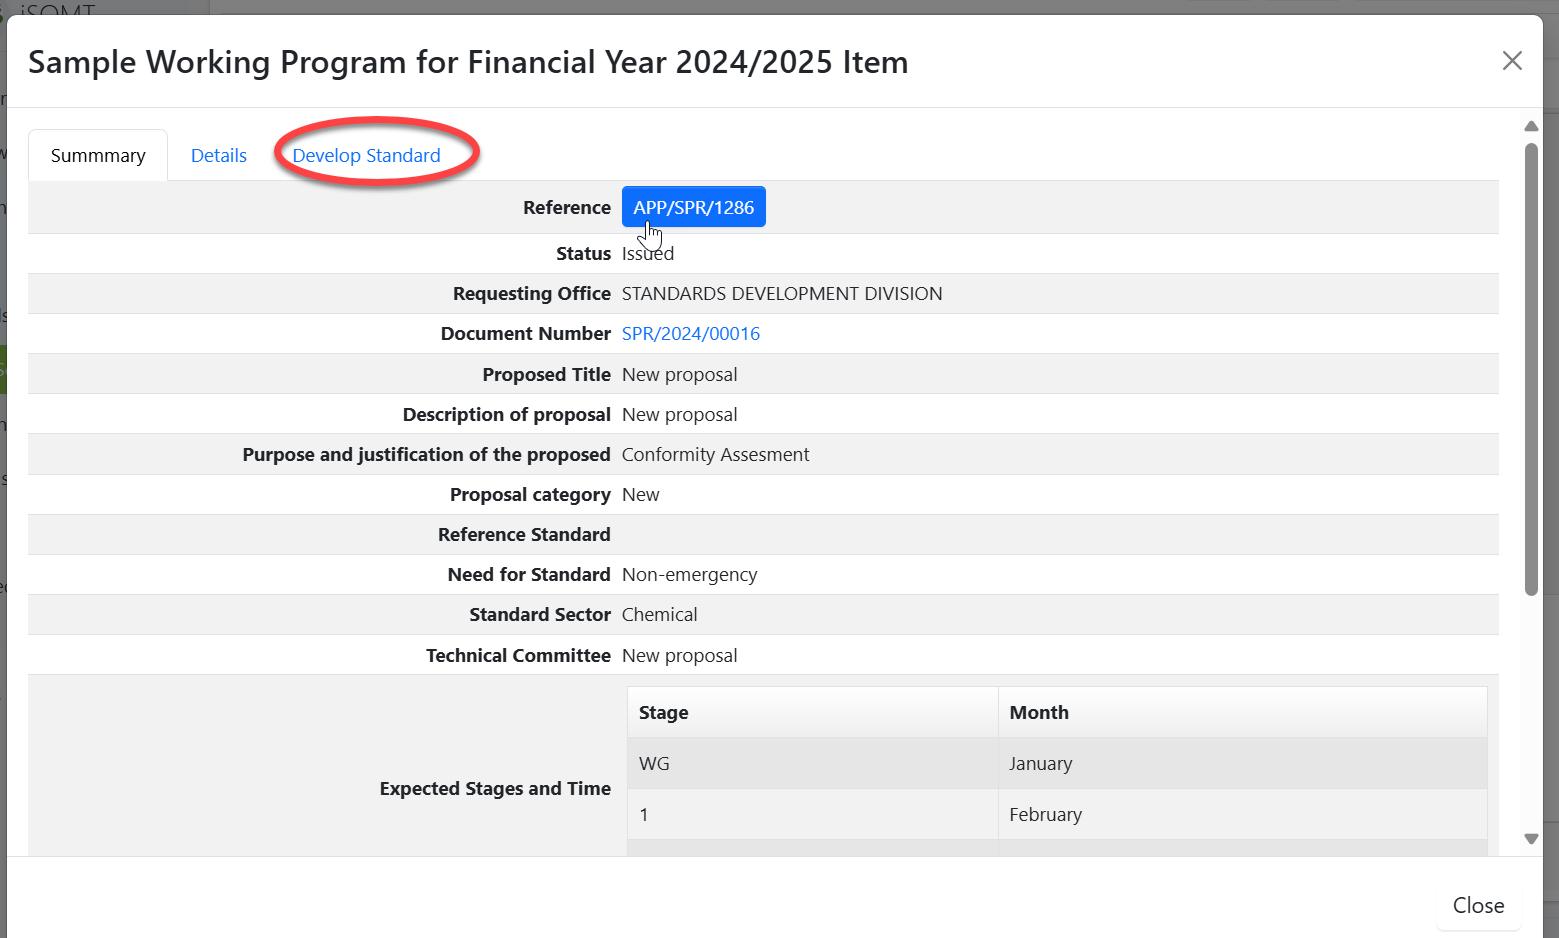1559x938 pixels.
Task: Click the Issued status value
Action: coord(648,254)
